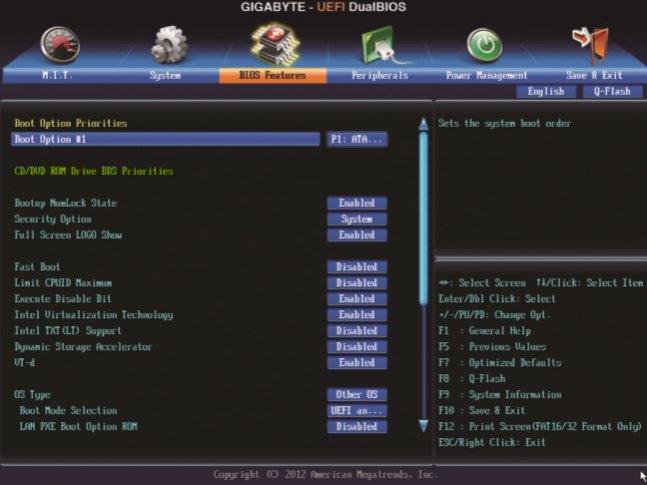This screenshot has height=485, width=647.
Task: Select the Execute Disable Bit label
Action: tap(63, 299)
